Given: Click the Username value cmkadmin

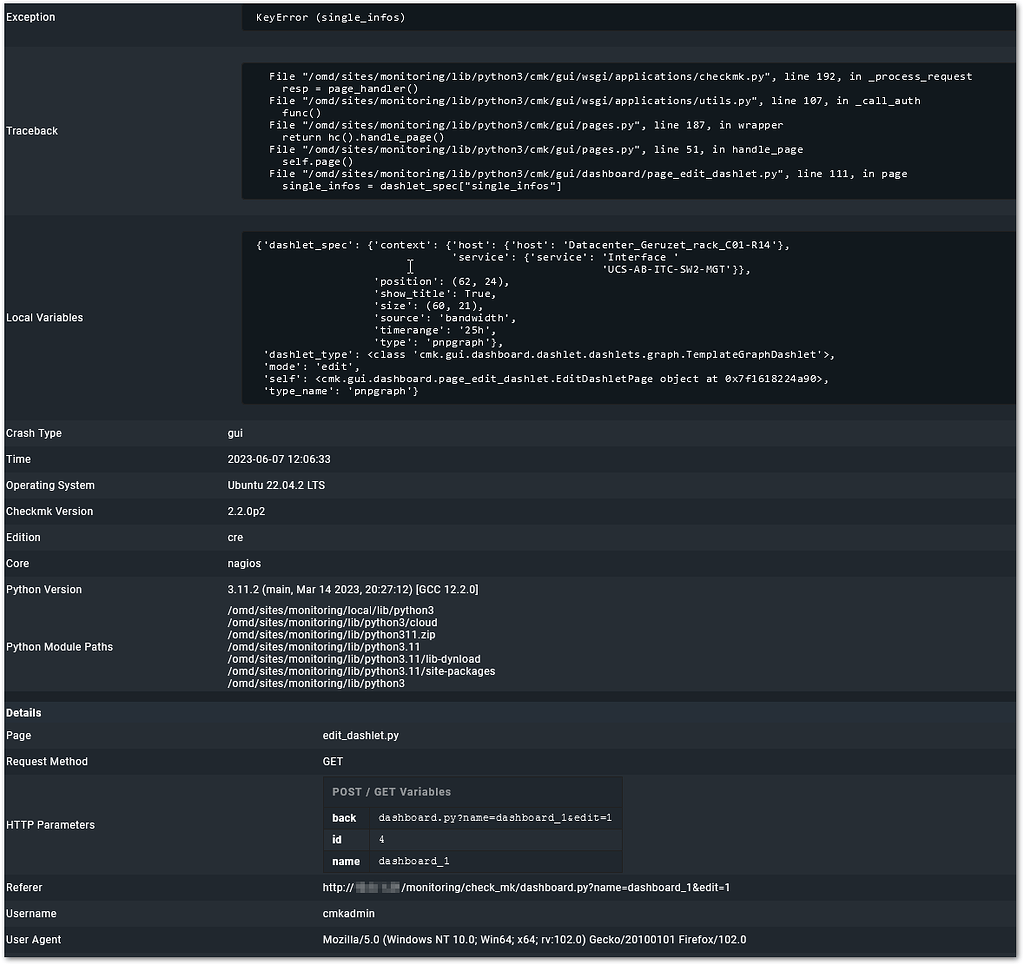Looking at the screenshot, I should 348,914.
